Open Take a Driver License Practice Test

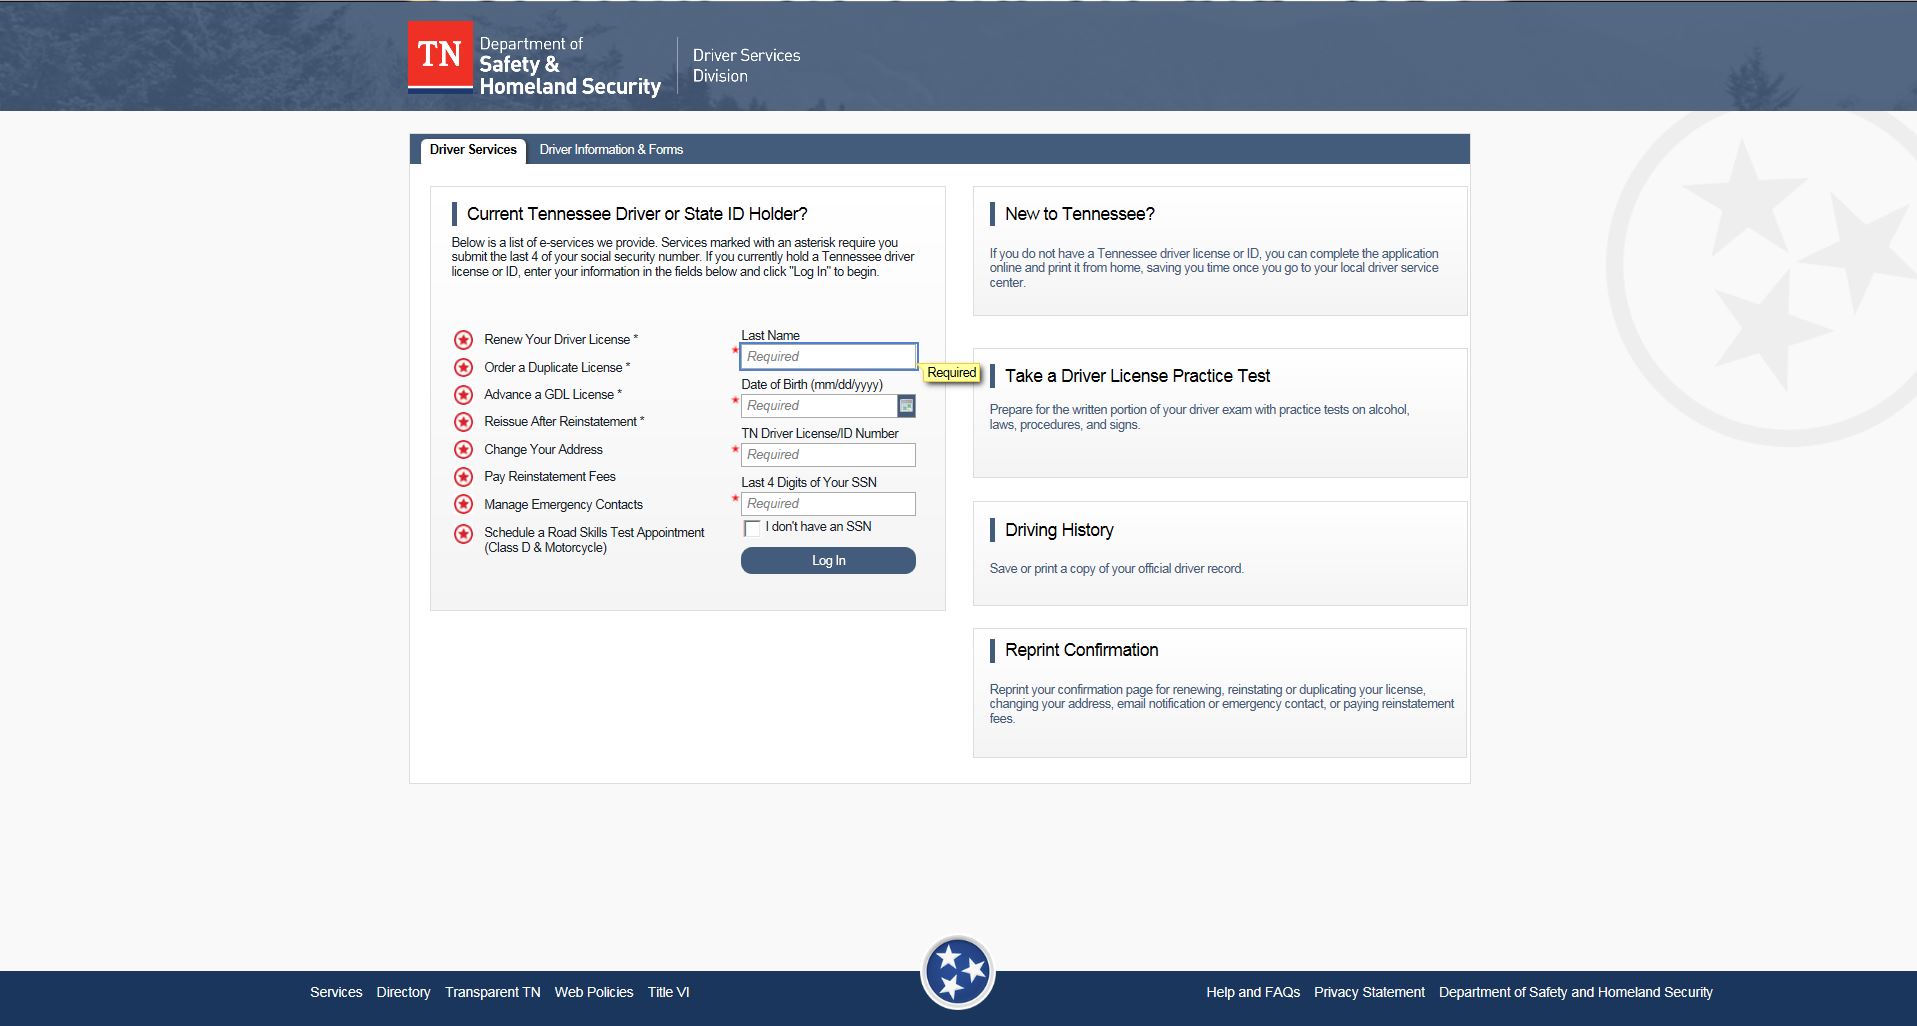1137,376
